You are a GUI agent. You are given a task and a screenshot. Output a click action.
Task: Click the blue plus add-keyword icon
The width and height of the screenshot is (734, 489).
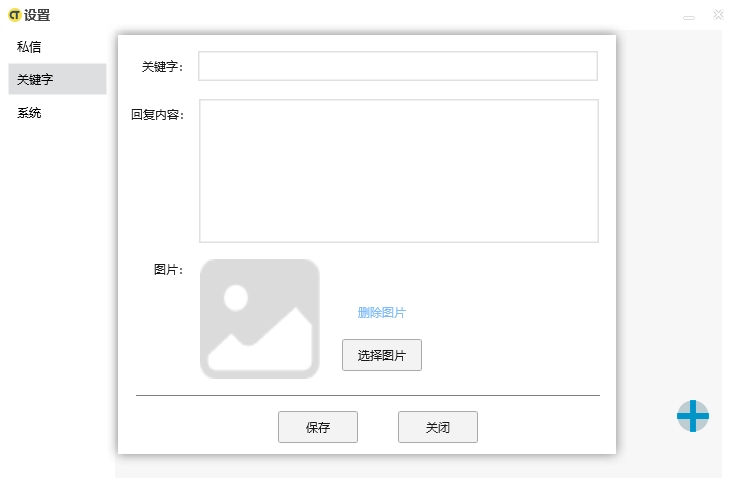click(x=693, y=416)
